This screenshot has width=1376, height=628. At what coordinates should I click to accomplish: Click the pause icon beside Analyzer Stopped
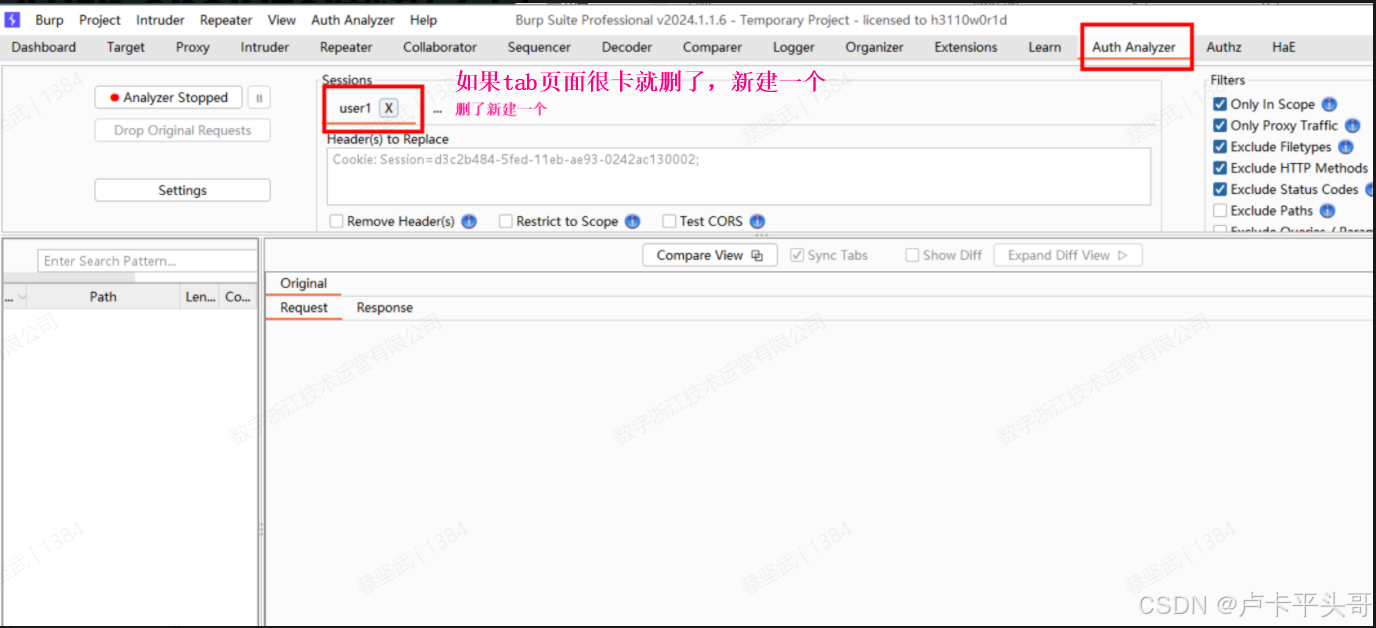(x=258, y=97)
